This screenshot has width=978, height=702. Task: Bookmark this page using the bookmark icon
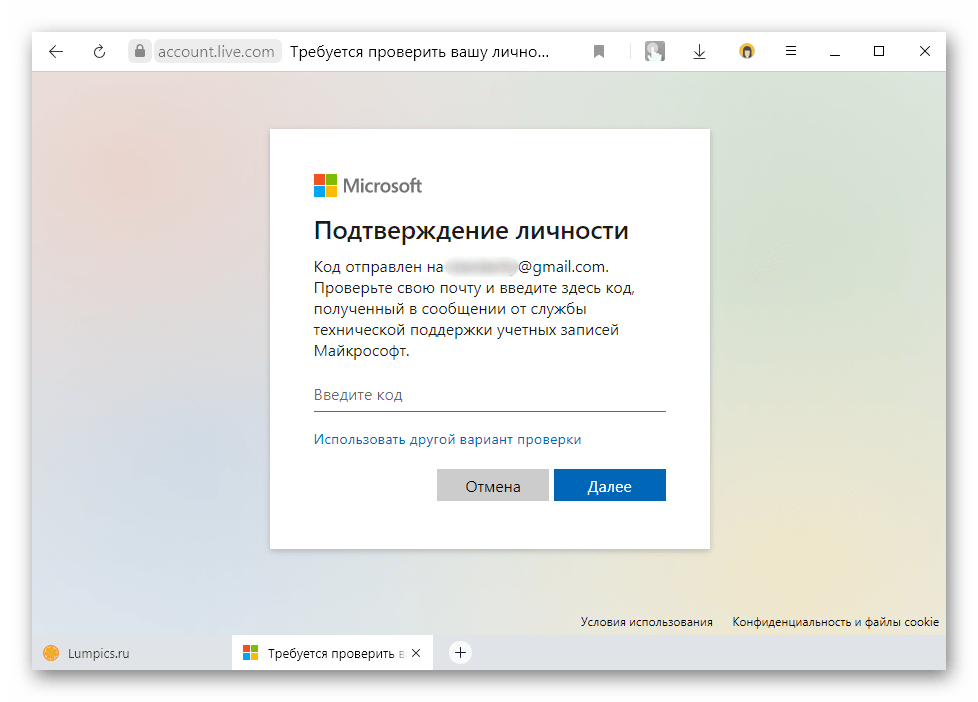[x=599, y=52]
